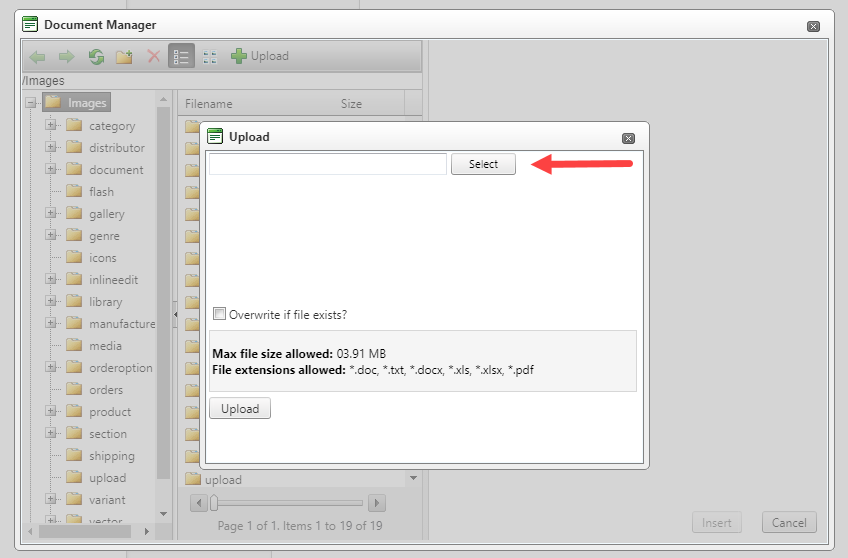Click the file path input field
Screen dimensions: 848x558
[x=328, y=164]
